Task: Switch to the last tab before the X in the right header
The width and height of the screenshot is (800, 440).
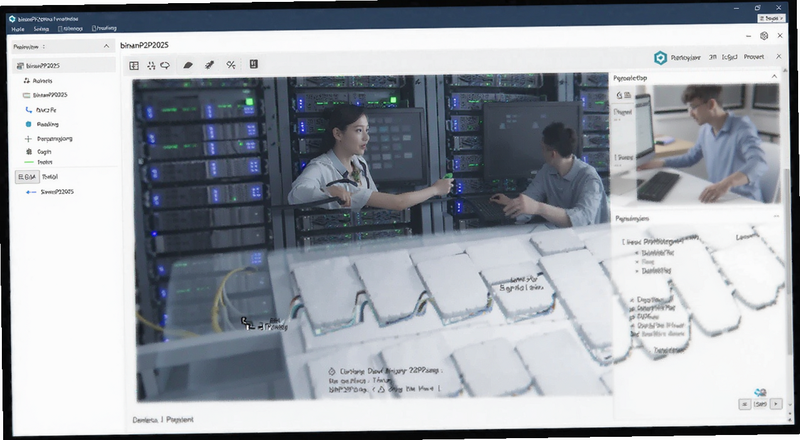Action: (x=754, y=57)
